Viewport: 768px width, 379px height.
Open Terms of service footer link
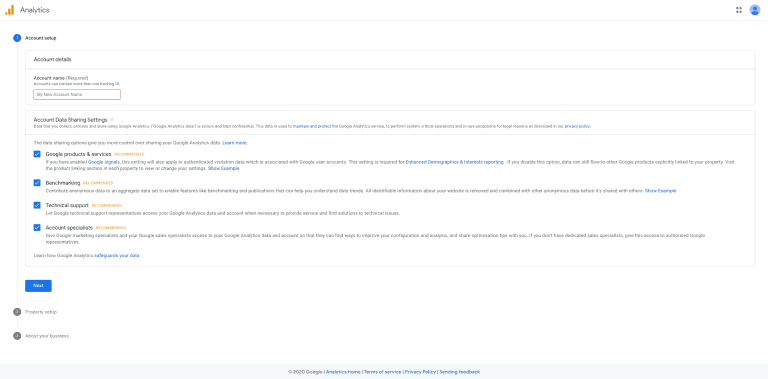click(x=383, y=372)
